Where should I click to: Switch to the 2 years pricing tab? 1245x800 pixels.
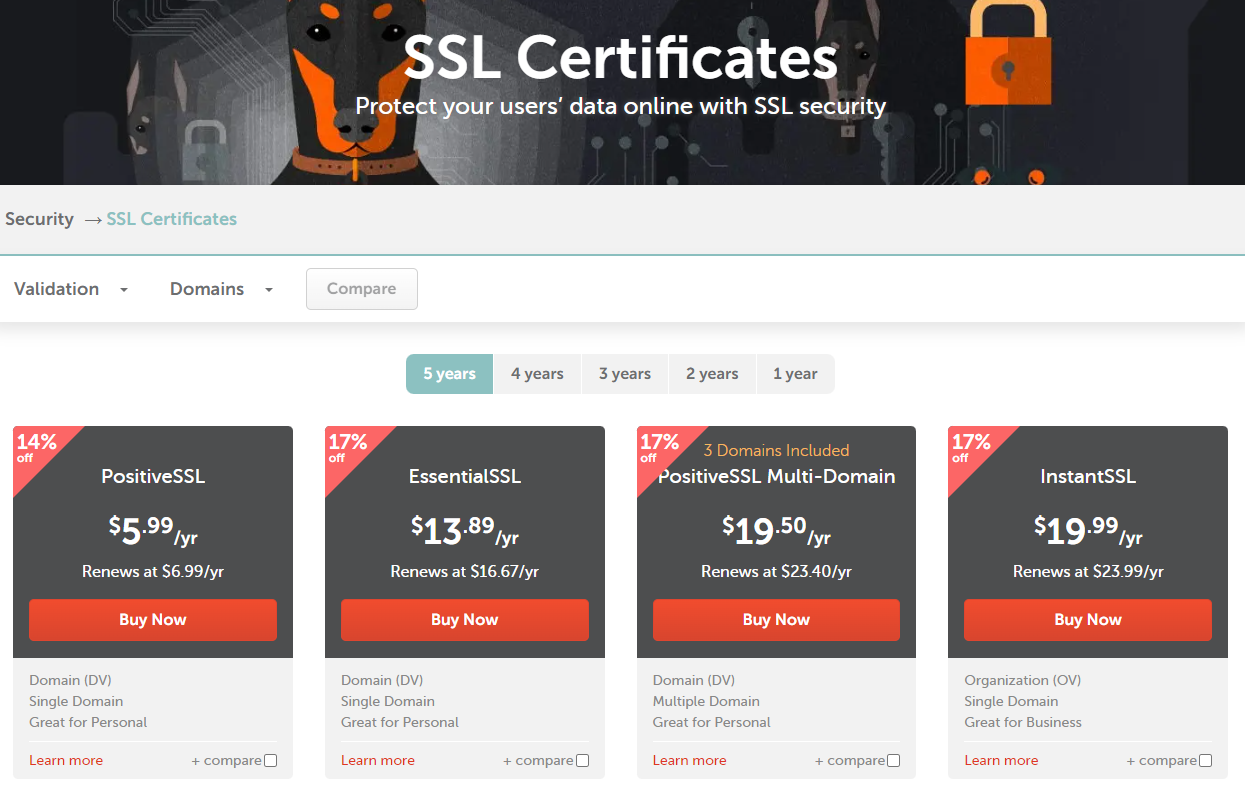pyautogui.click(x=711, y=373)
